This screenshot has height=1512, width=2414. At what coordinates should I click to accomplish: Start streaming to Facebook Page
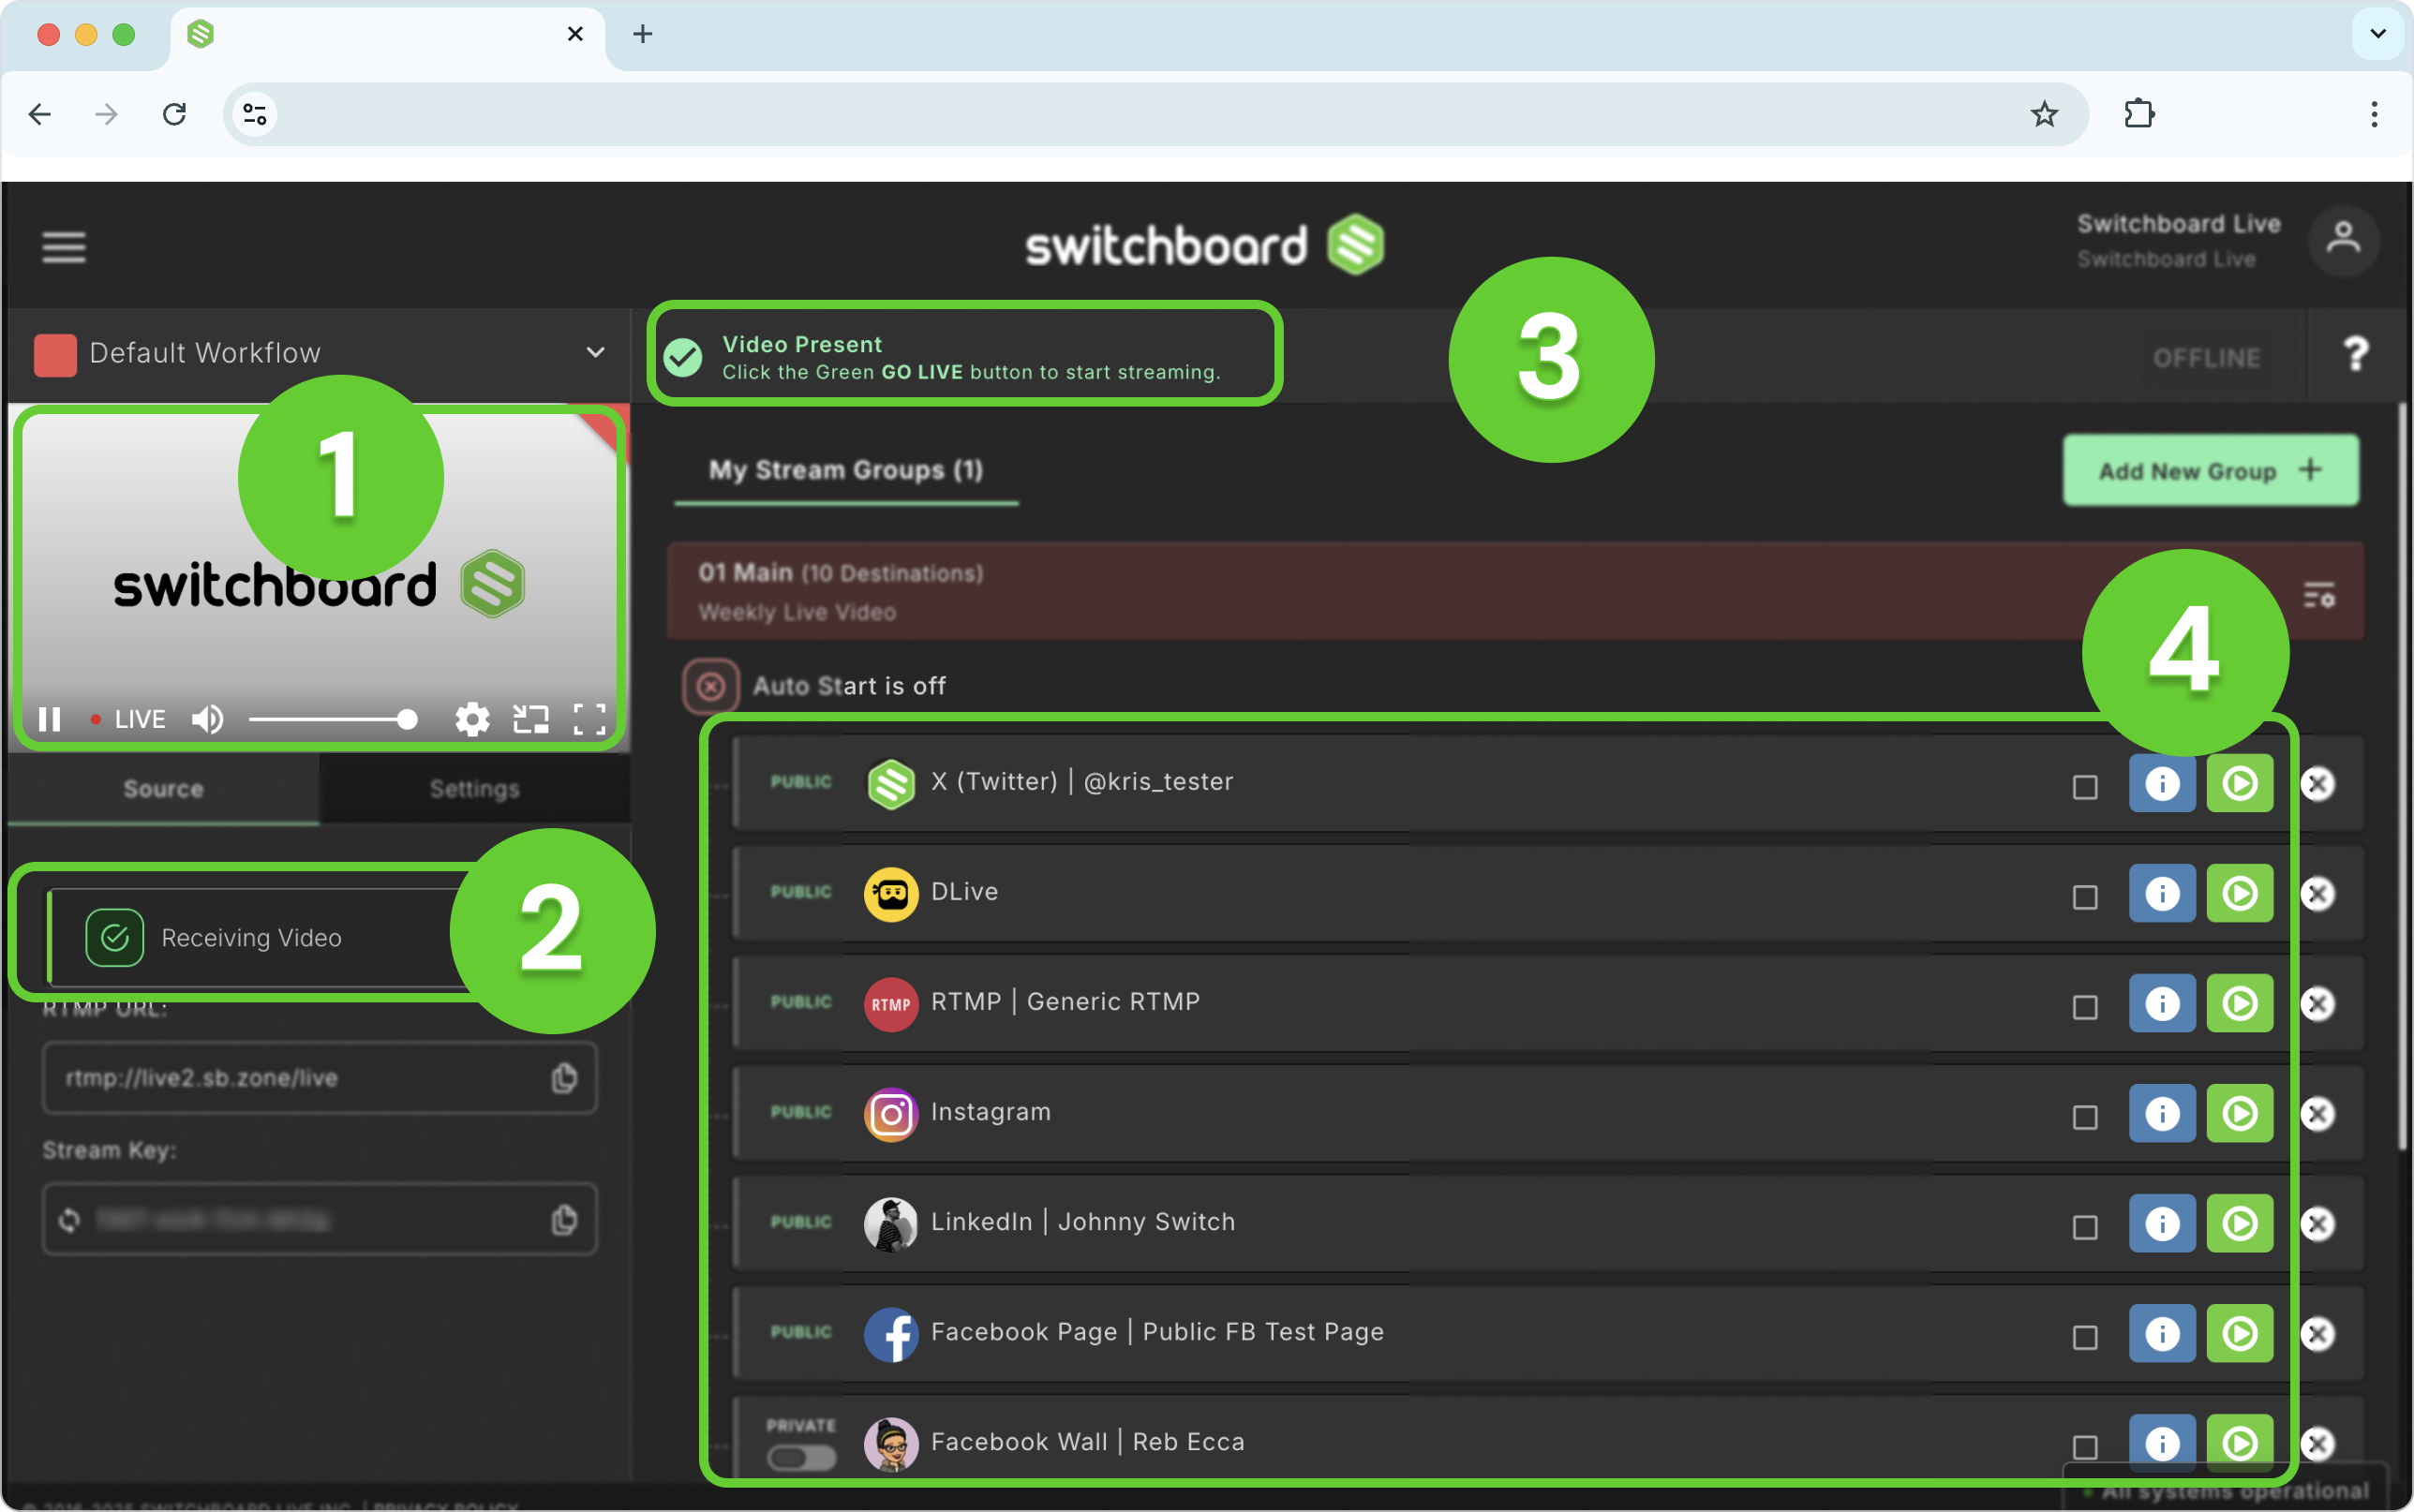point(2240,1333)
